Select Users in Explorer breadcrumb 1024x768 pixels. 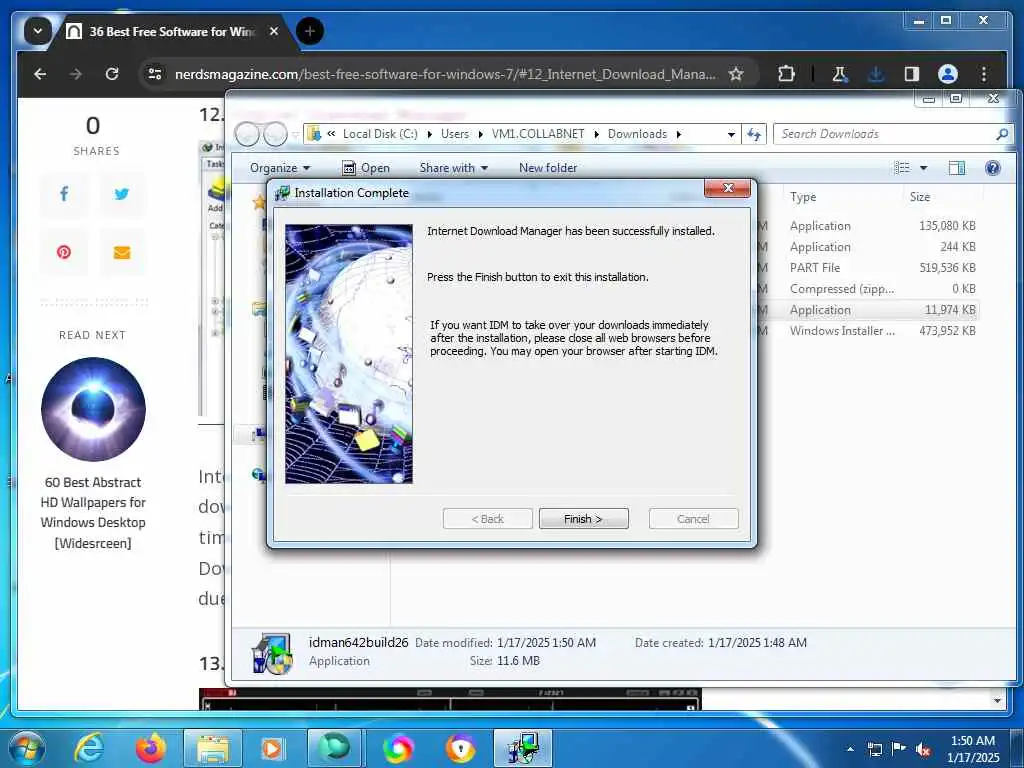click(x=455, y=134)
